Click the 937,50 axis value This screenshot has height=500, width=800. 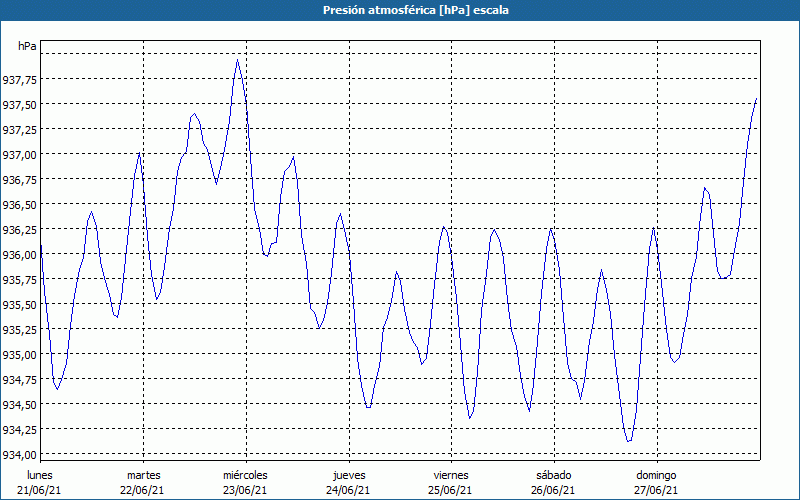(19, 104)
